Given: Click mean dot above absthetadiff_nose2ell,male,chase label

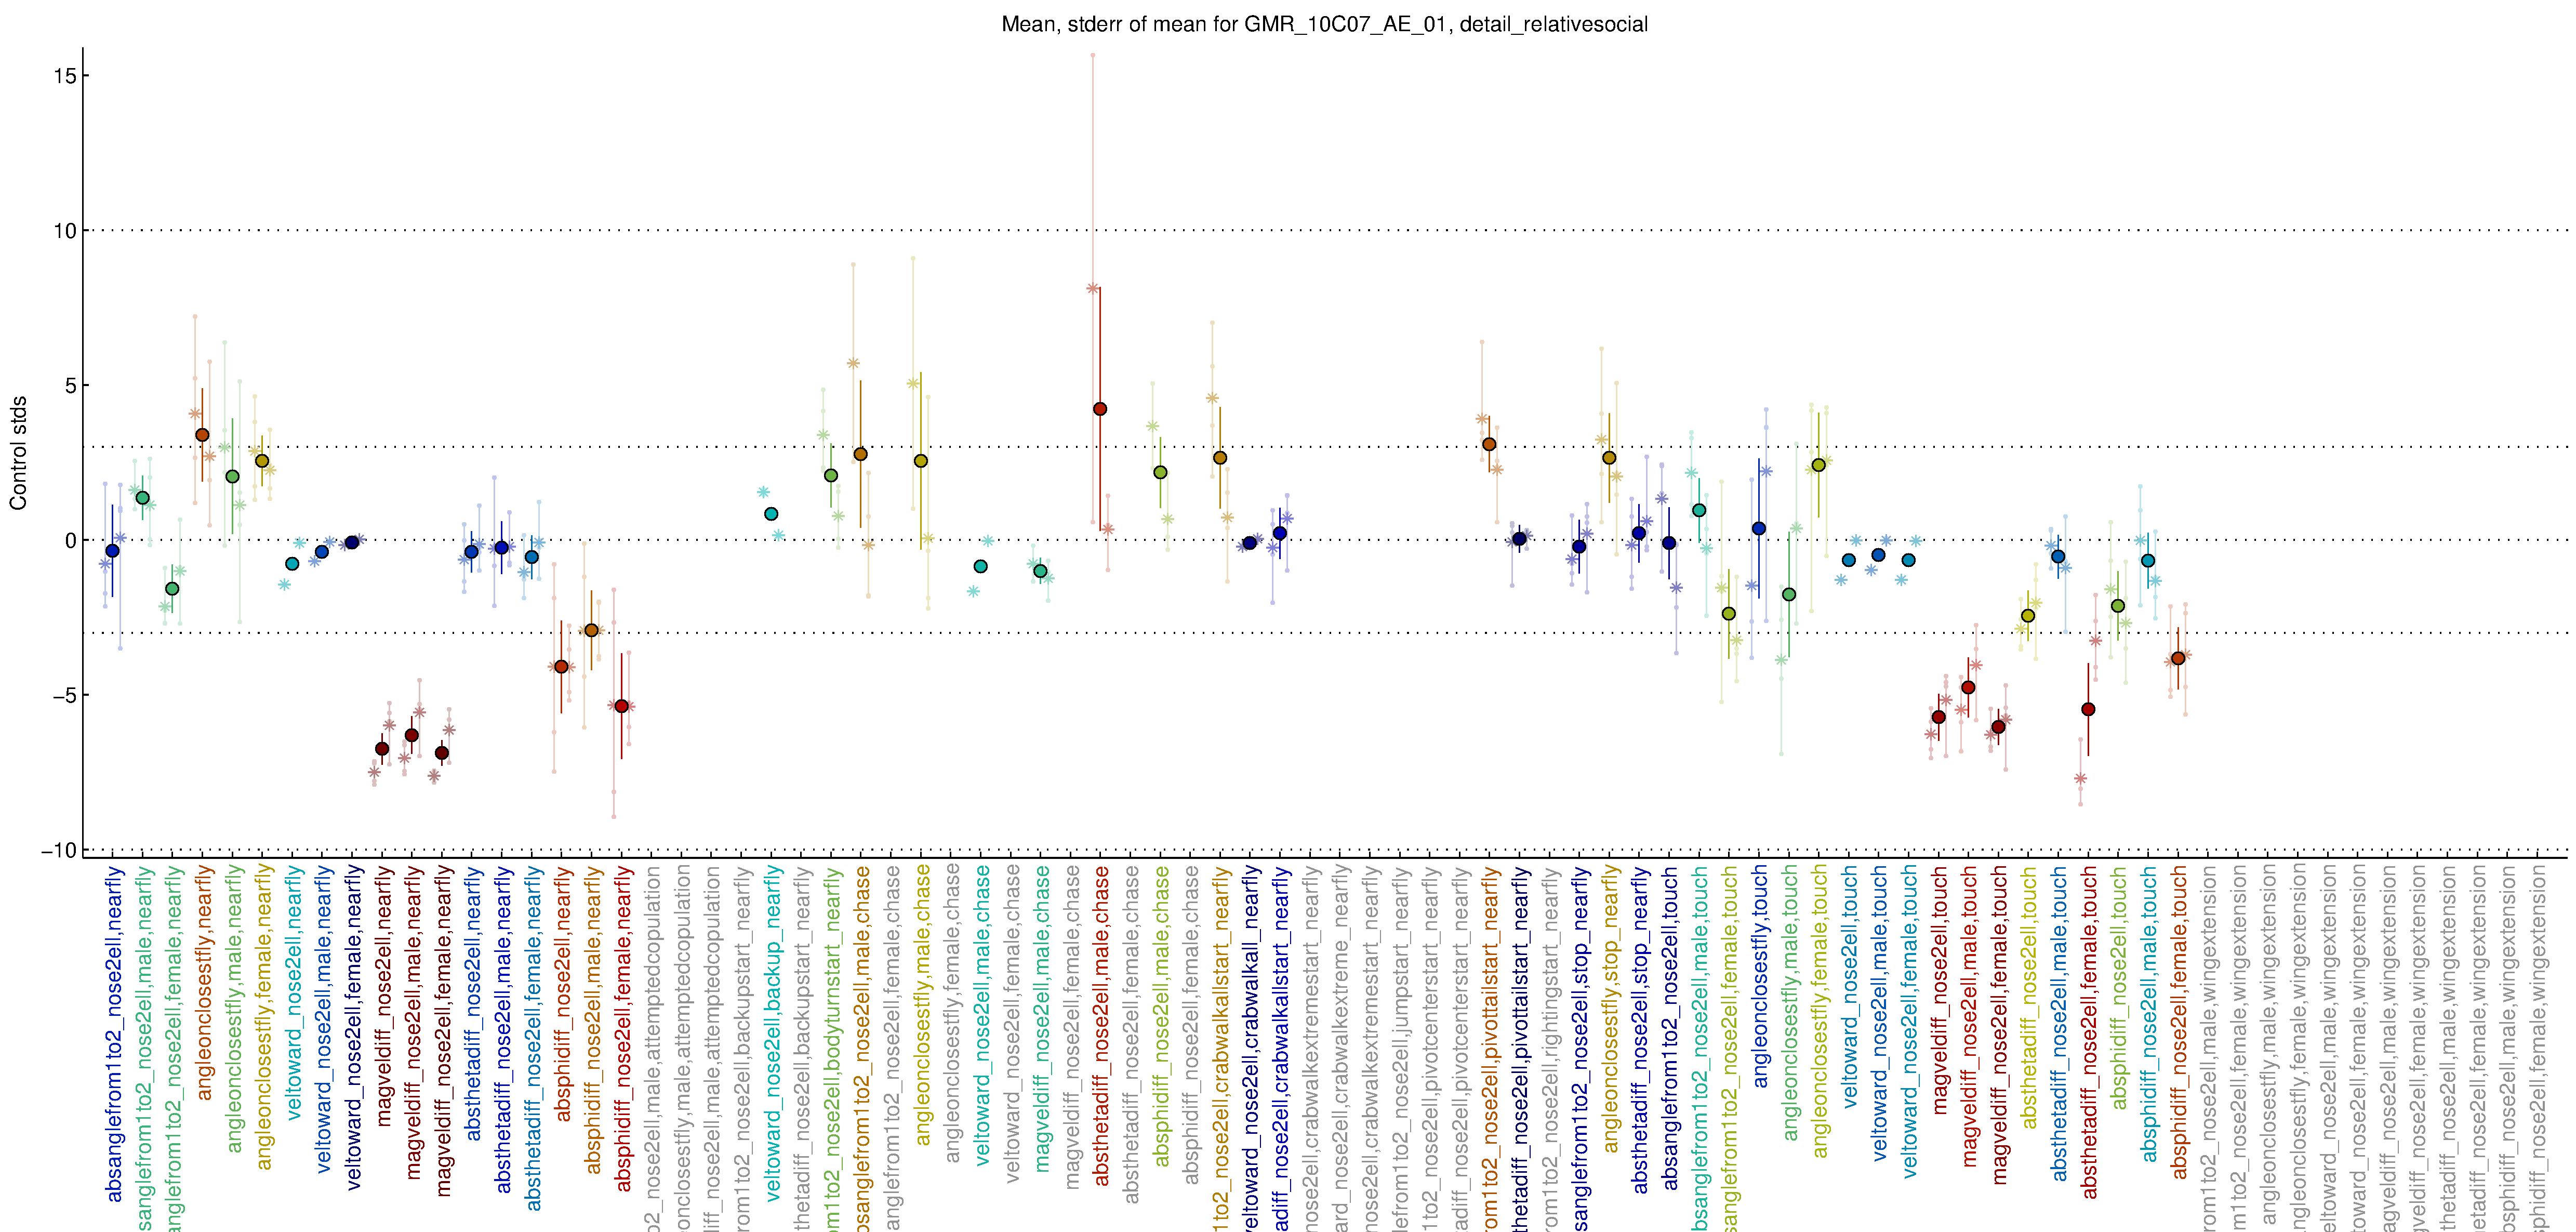Looking at the screenshot, I should 1100,409.
